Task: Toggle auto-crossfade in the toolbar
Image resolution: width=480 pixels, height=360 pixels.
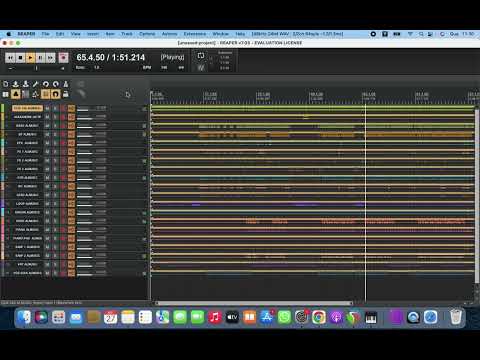Action: point(6,94)
